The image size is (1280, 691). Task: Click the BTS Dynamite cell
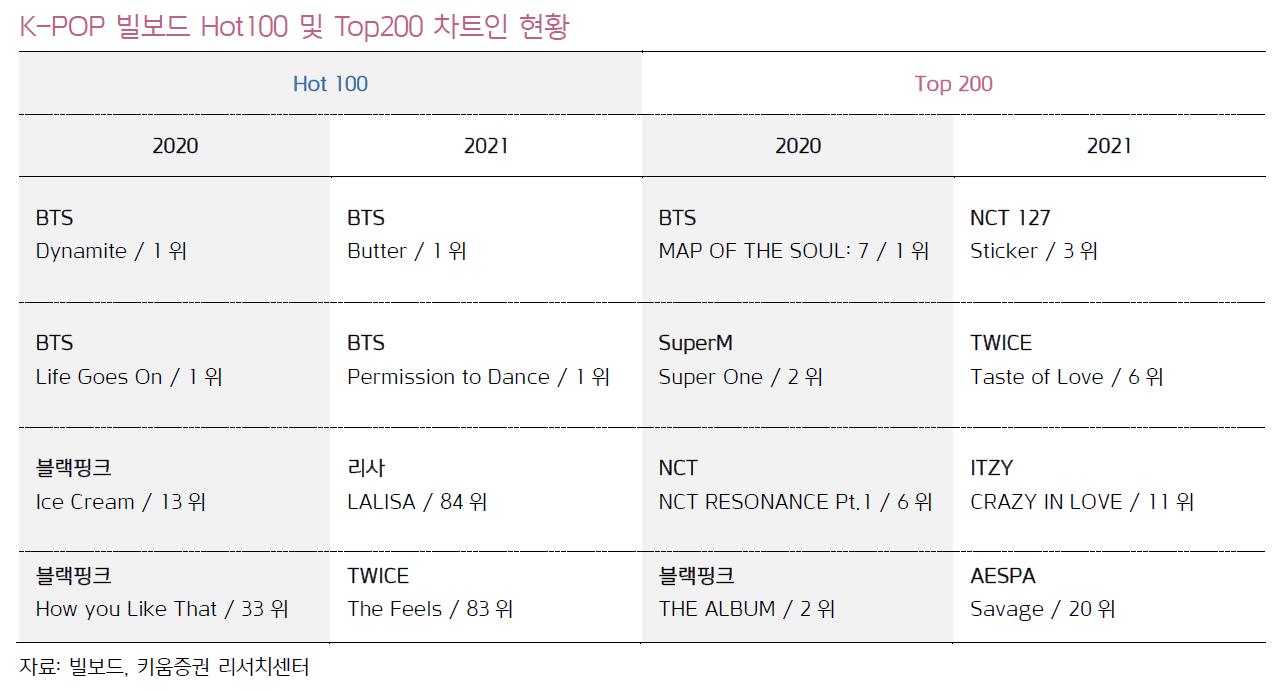174,239
